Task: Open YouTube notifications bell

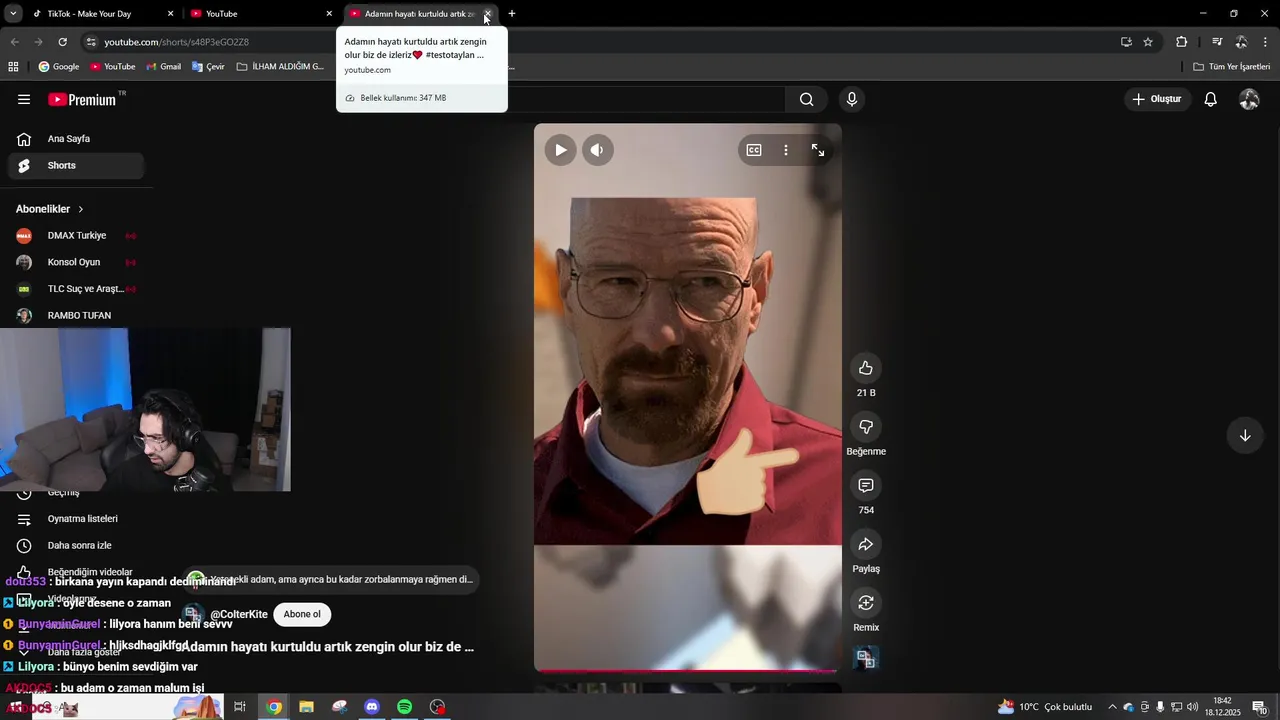Action: click(x=1210, y=99)
